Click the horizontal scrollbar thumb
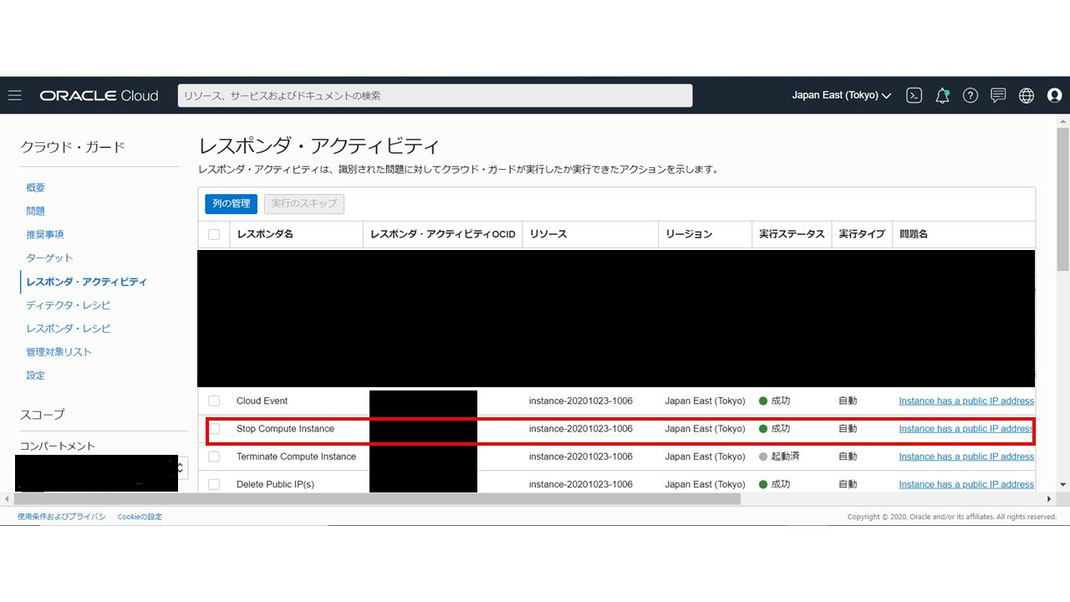Image resolution: width=1070 pixels, height=602 pixels. pos(376,499)
